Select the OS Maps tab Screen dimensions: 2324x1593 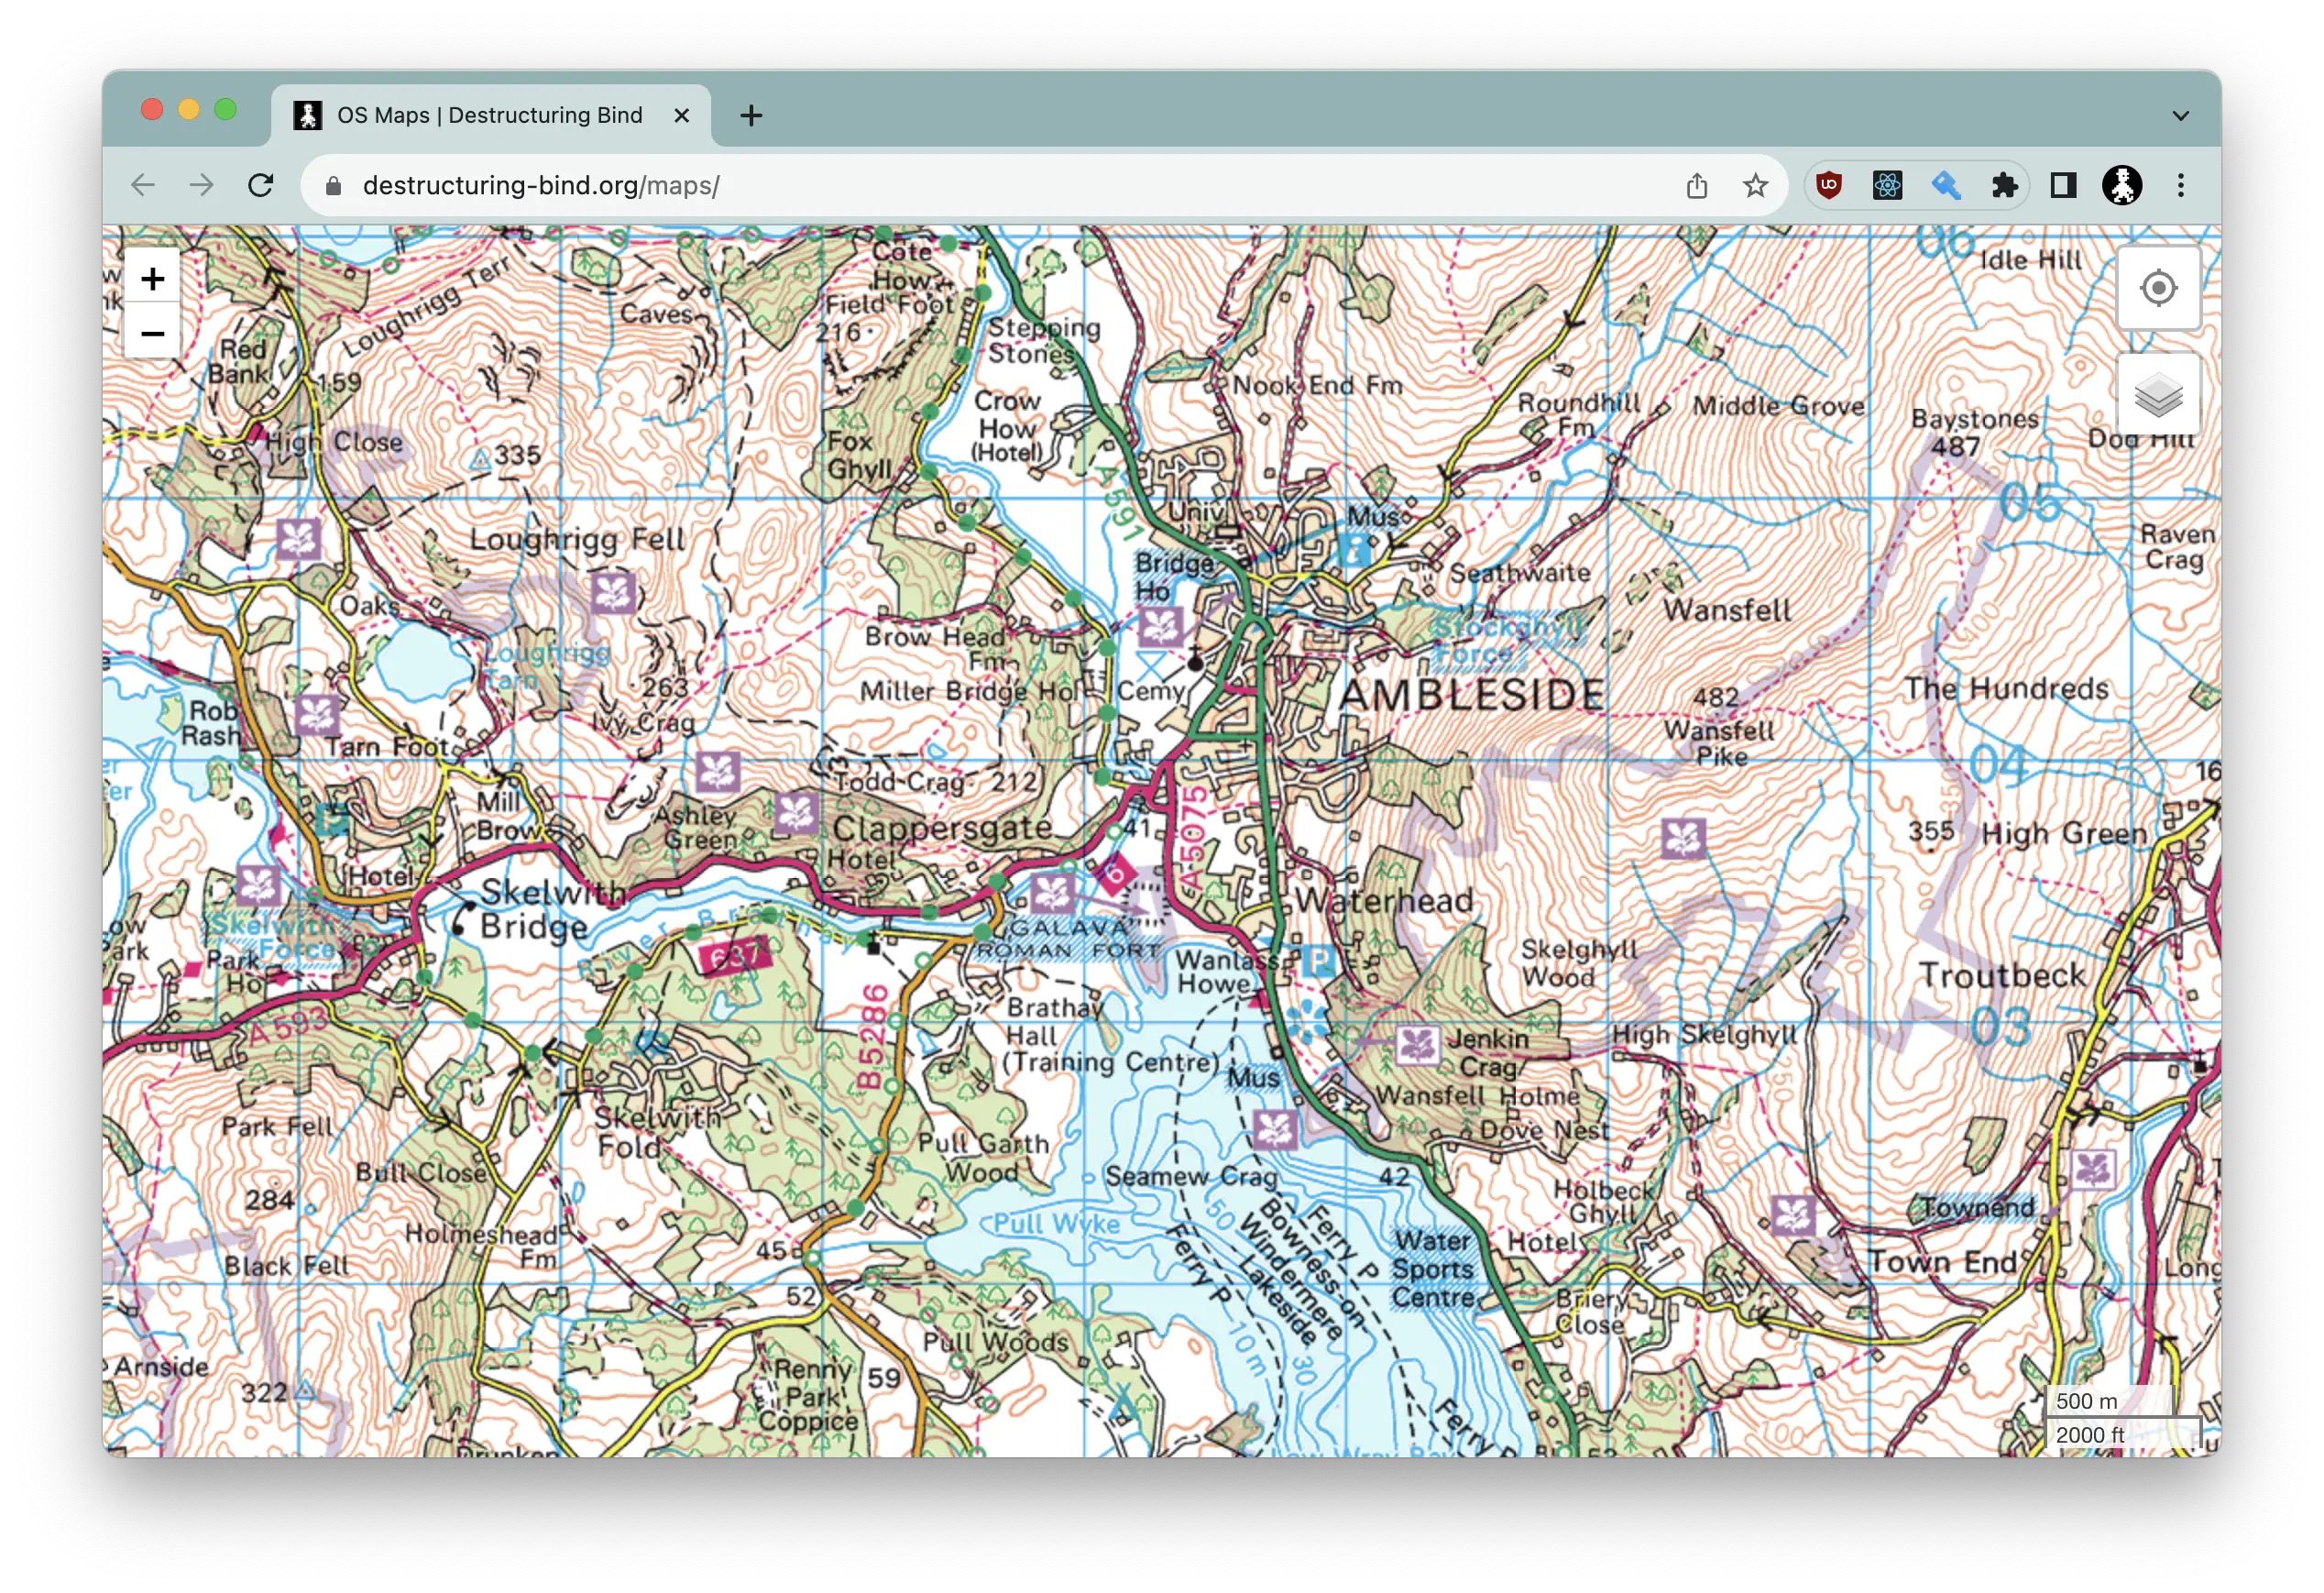pyautogui.click(x=489, y=115)
